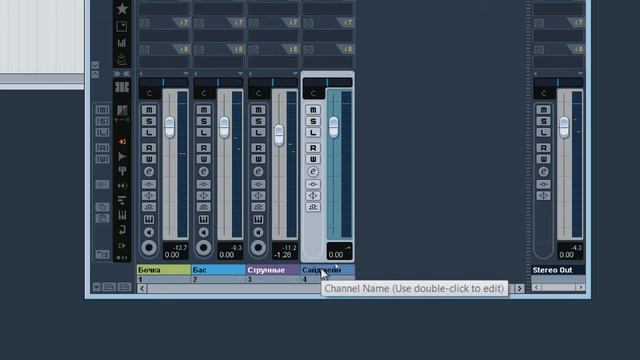The image size is (640, 360).
Task: Deactivate all mutes with global M button
Action: 102,110
